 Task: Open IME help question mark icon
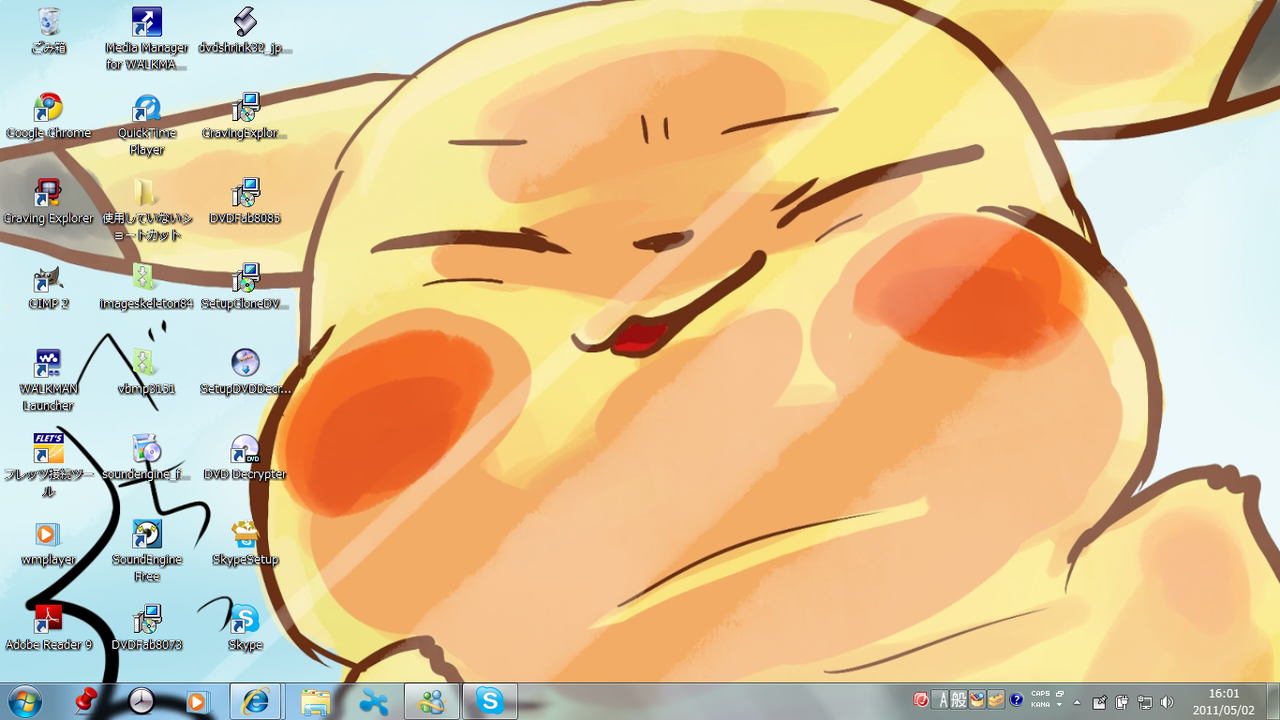pos(1016,700)
